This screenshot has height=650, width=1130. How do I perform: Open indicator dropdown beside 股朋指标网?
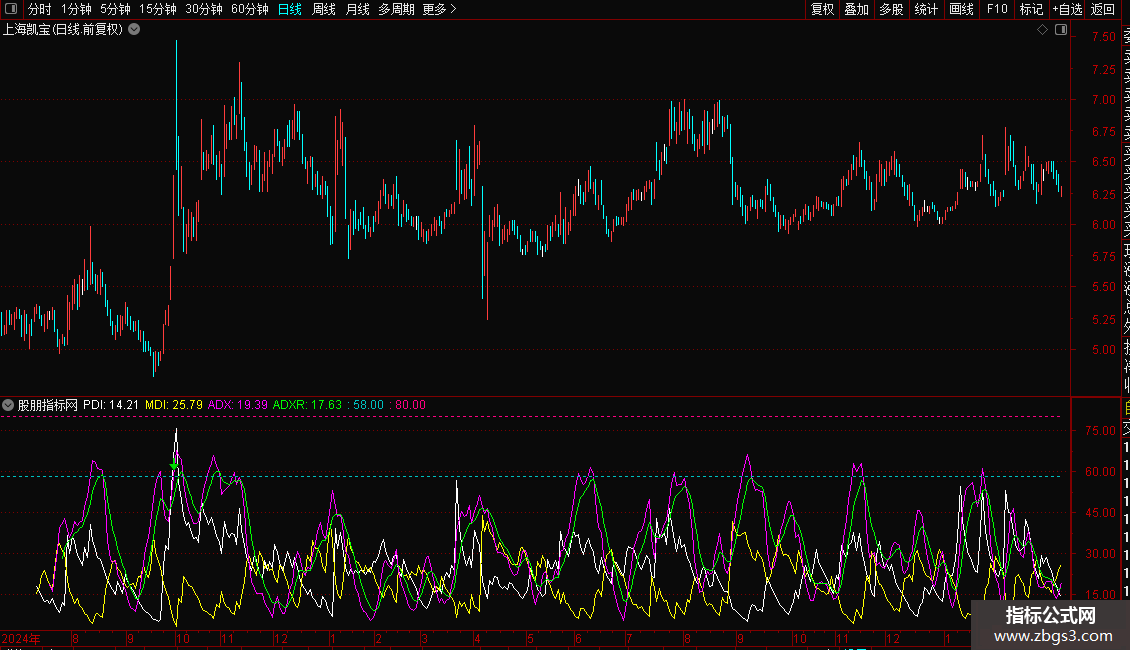pos(8,405)
